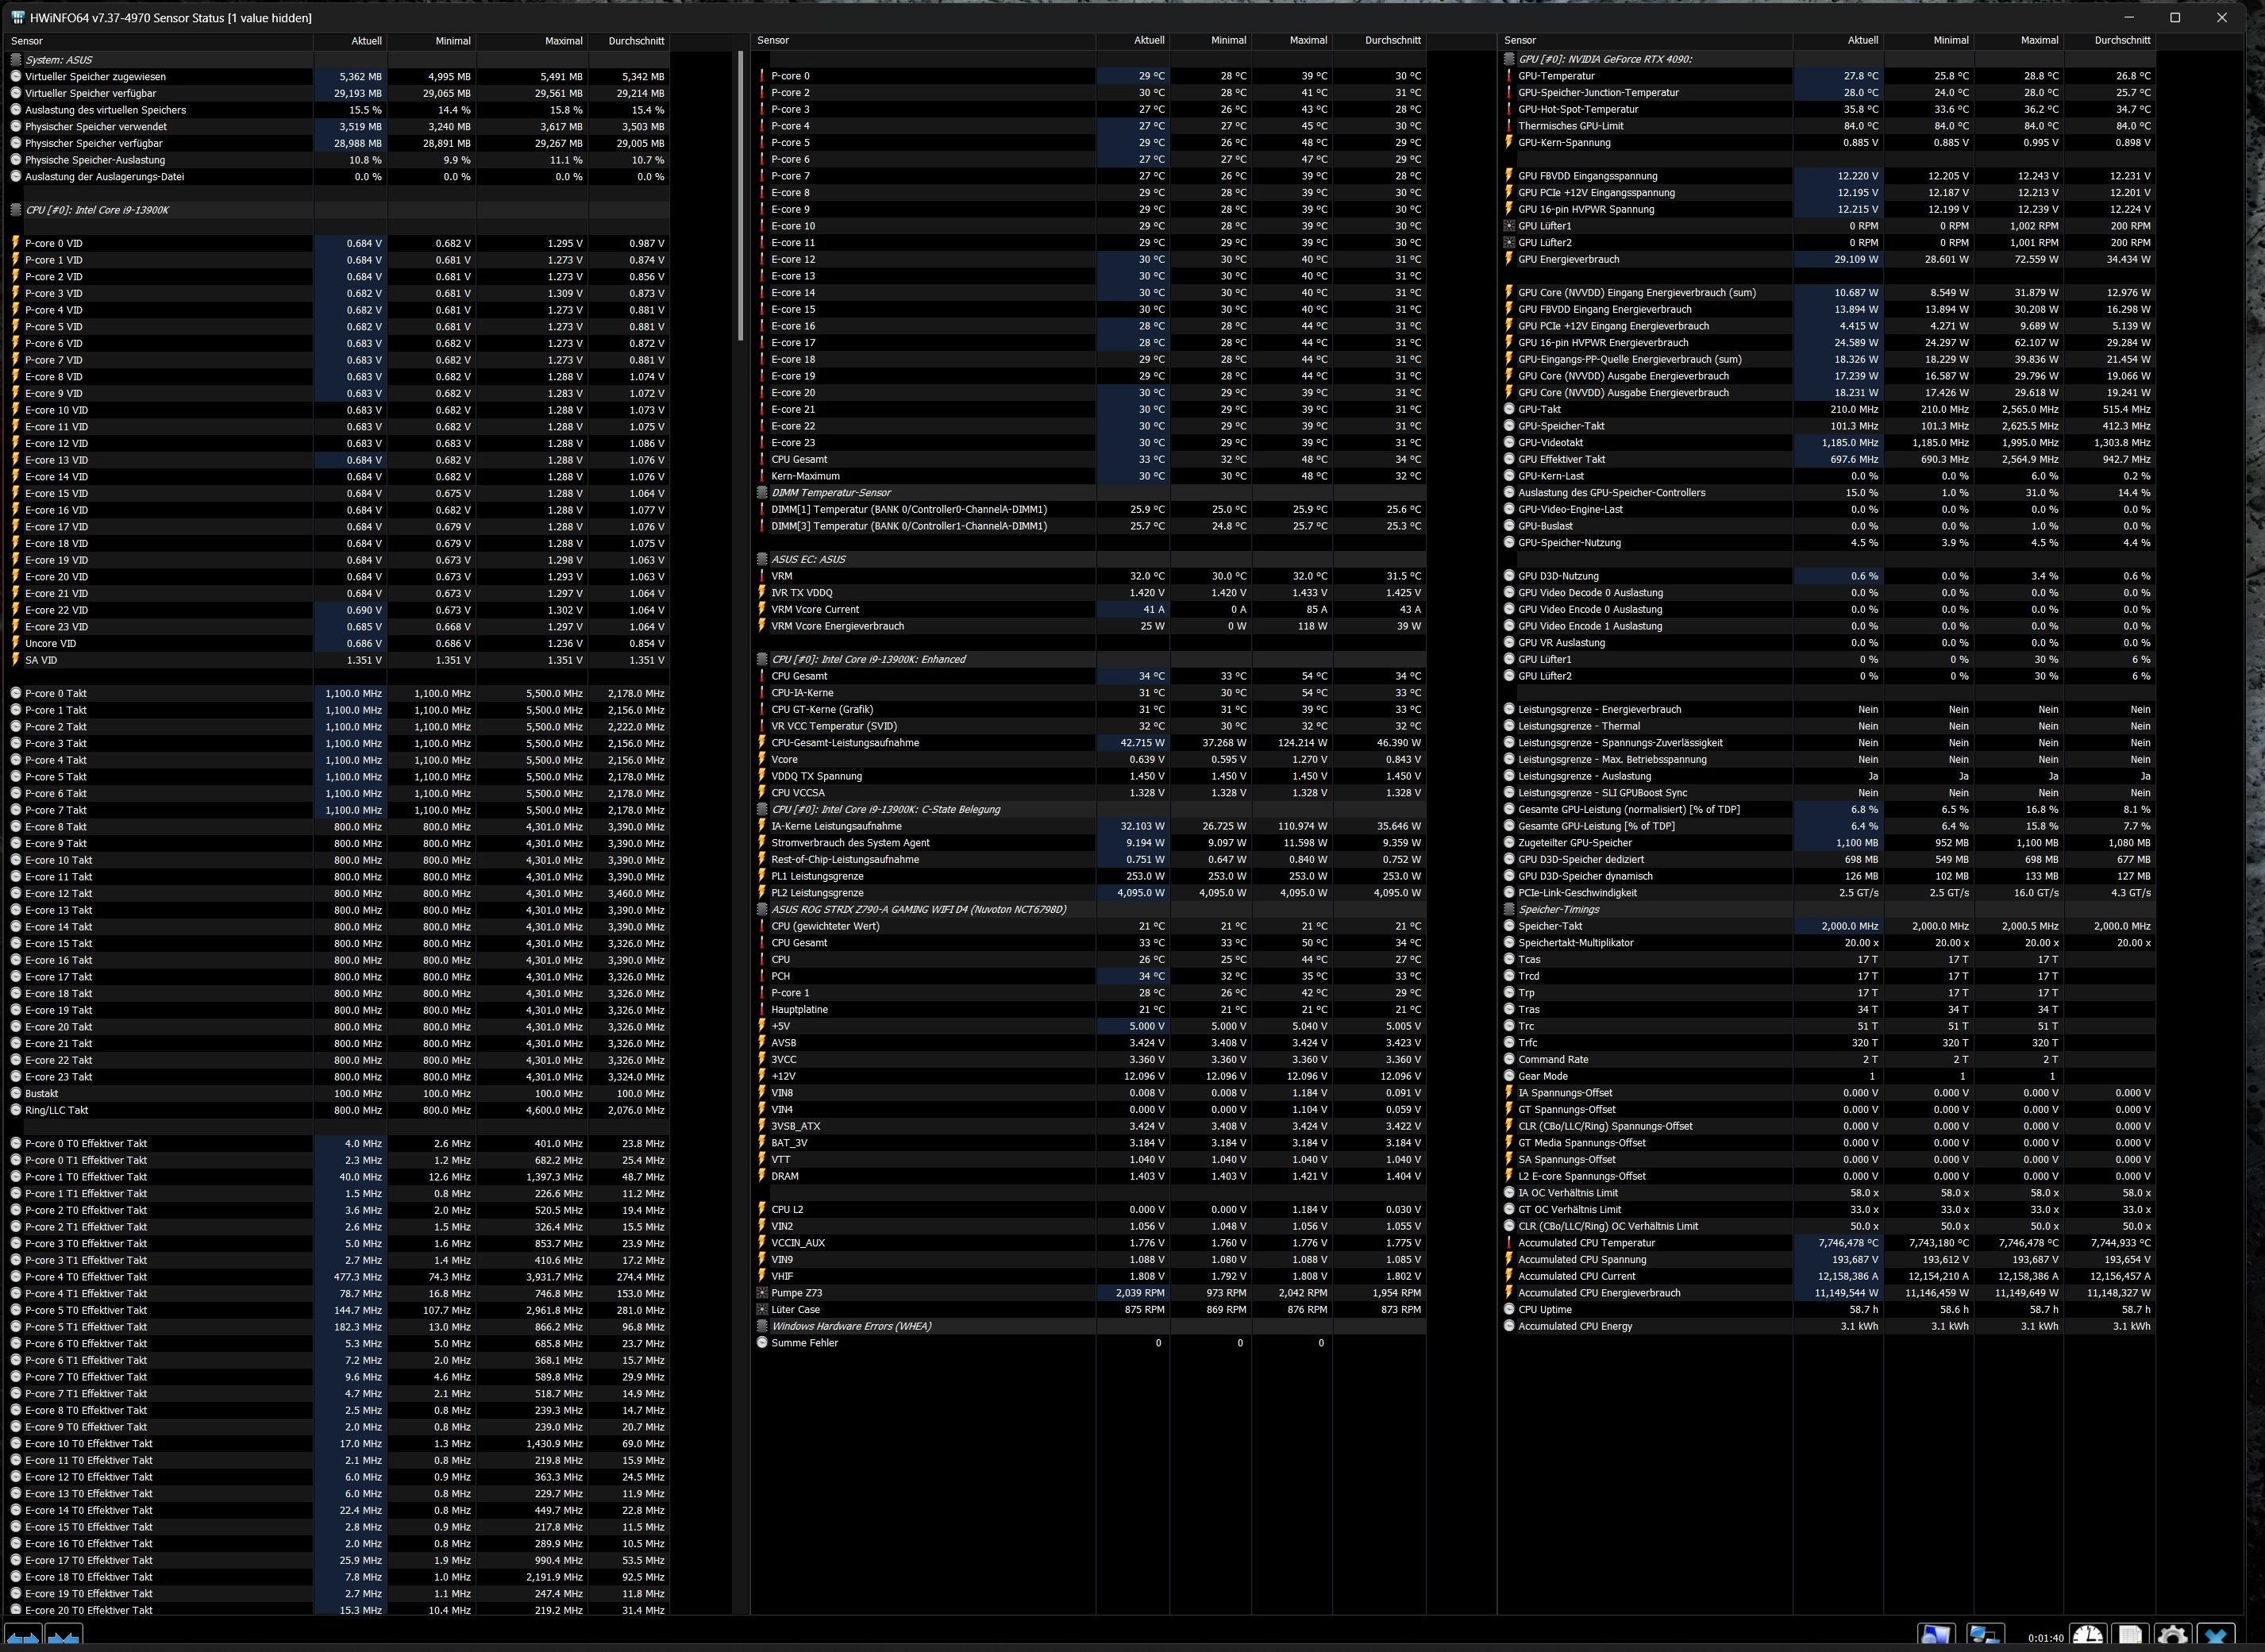Click the Maximal column header in middle panel
This screenshot has width=2265, height=1652.
(1308, 40)
